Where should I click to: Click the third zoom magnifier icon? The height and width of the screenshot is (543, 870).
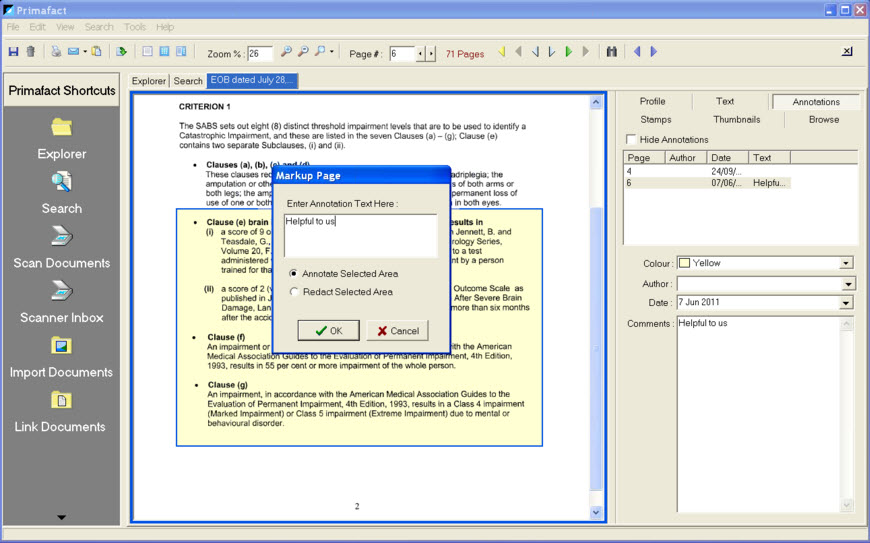point(320,52)
